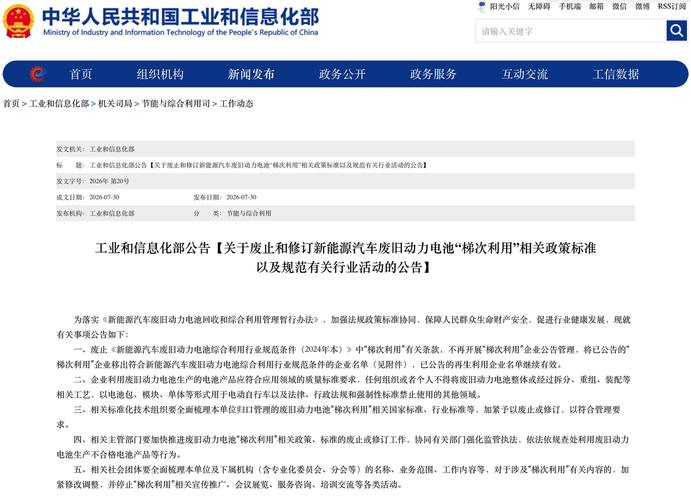Open the 首页 navigation item
This screenshot has width=691, height=500.
coord(81,74)
